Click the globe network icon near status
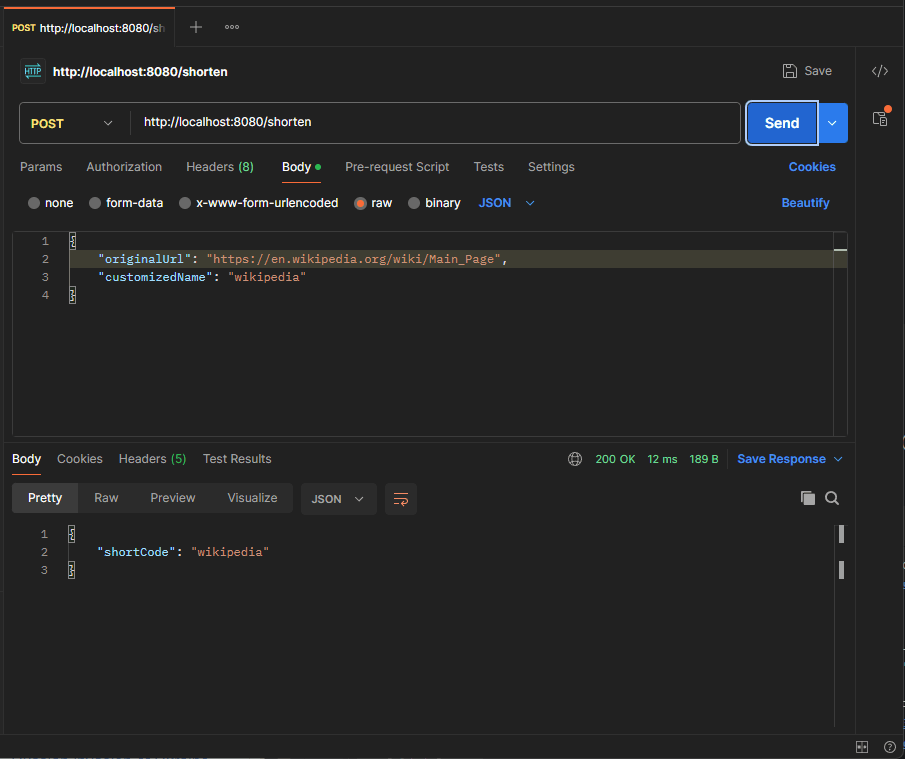The image size is (905, 759). (x=575, y=459)
